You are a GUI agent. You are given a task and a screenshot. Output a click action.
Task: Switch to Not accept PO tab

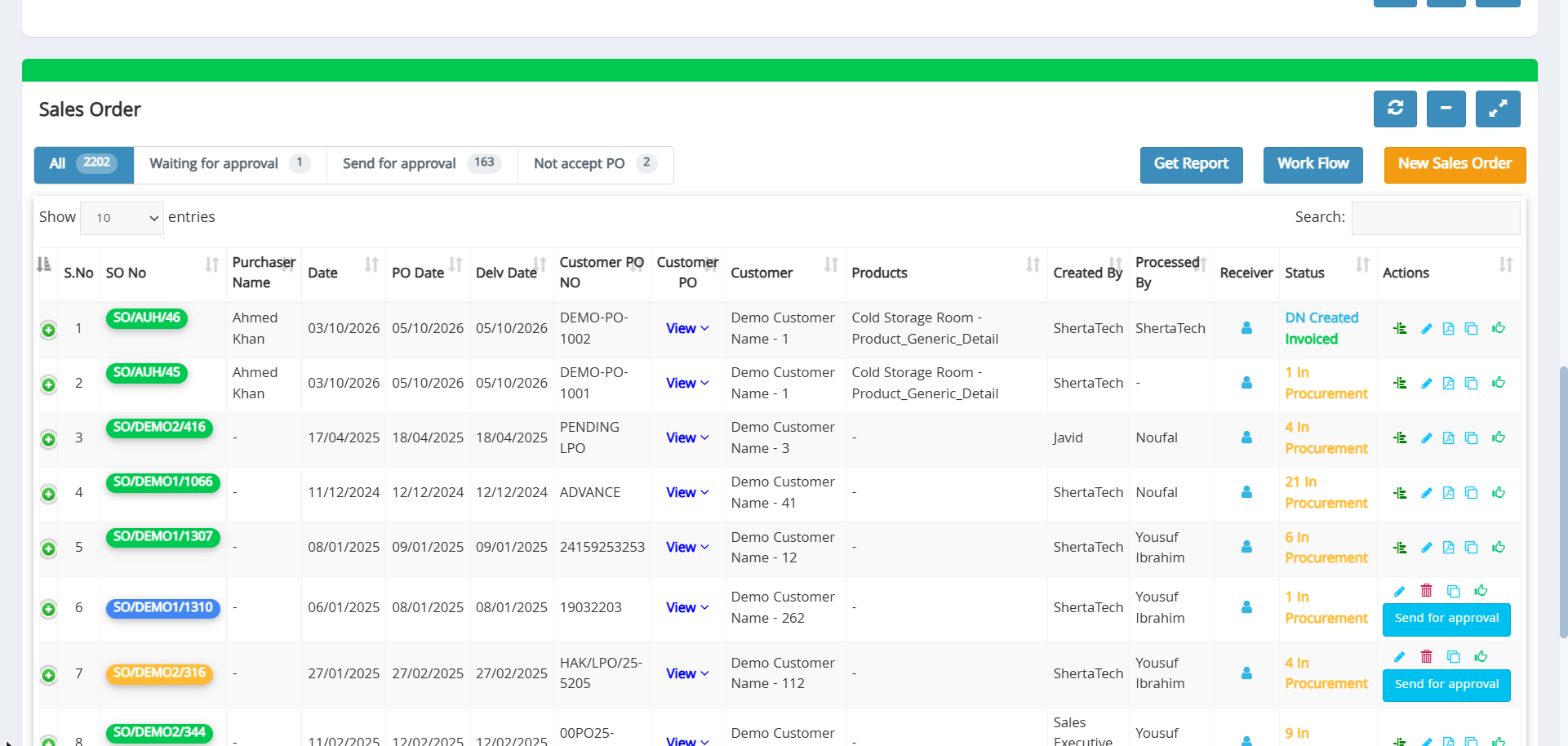tap(595, 165)
